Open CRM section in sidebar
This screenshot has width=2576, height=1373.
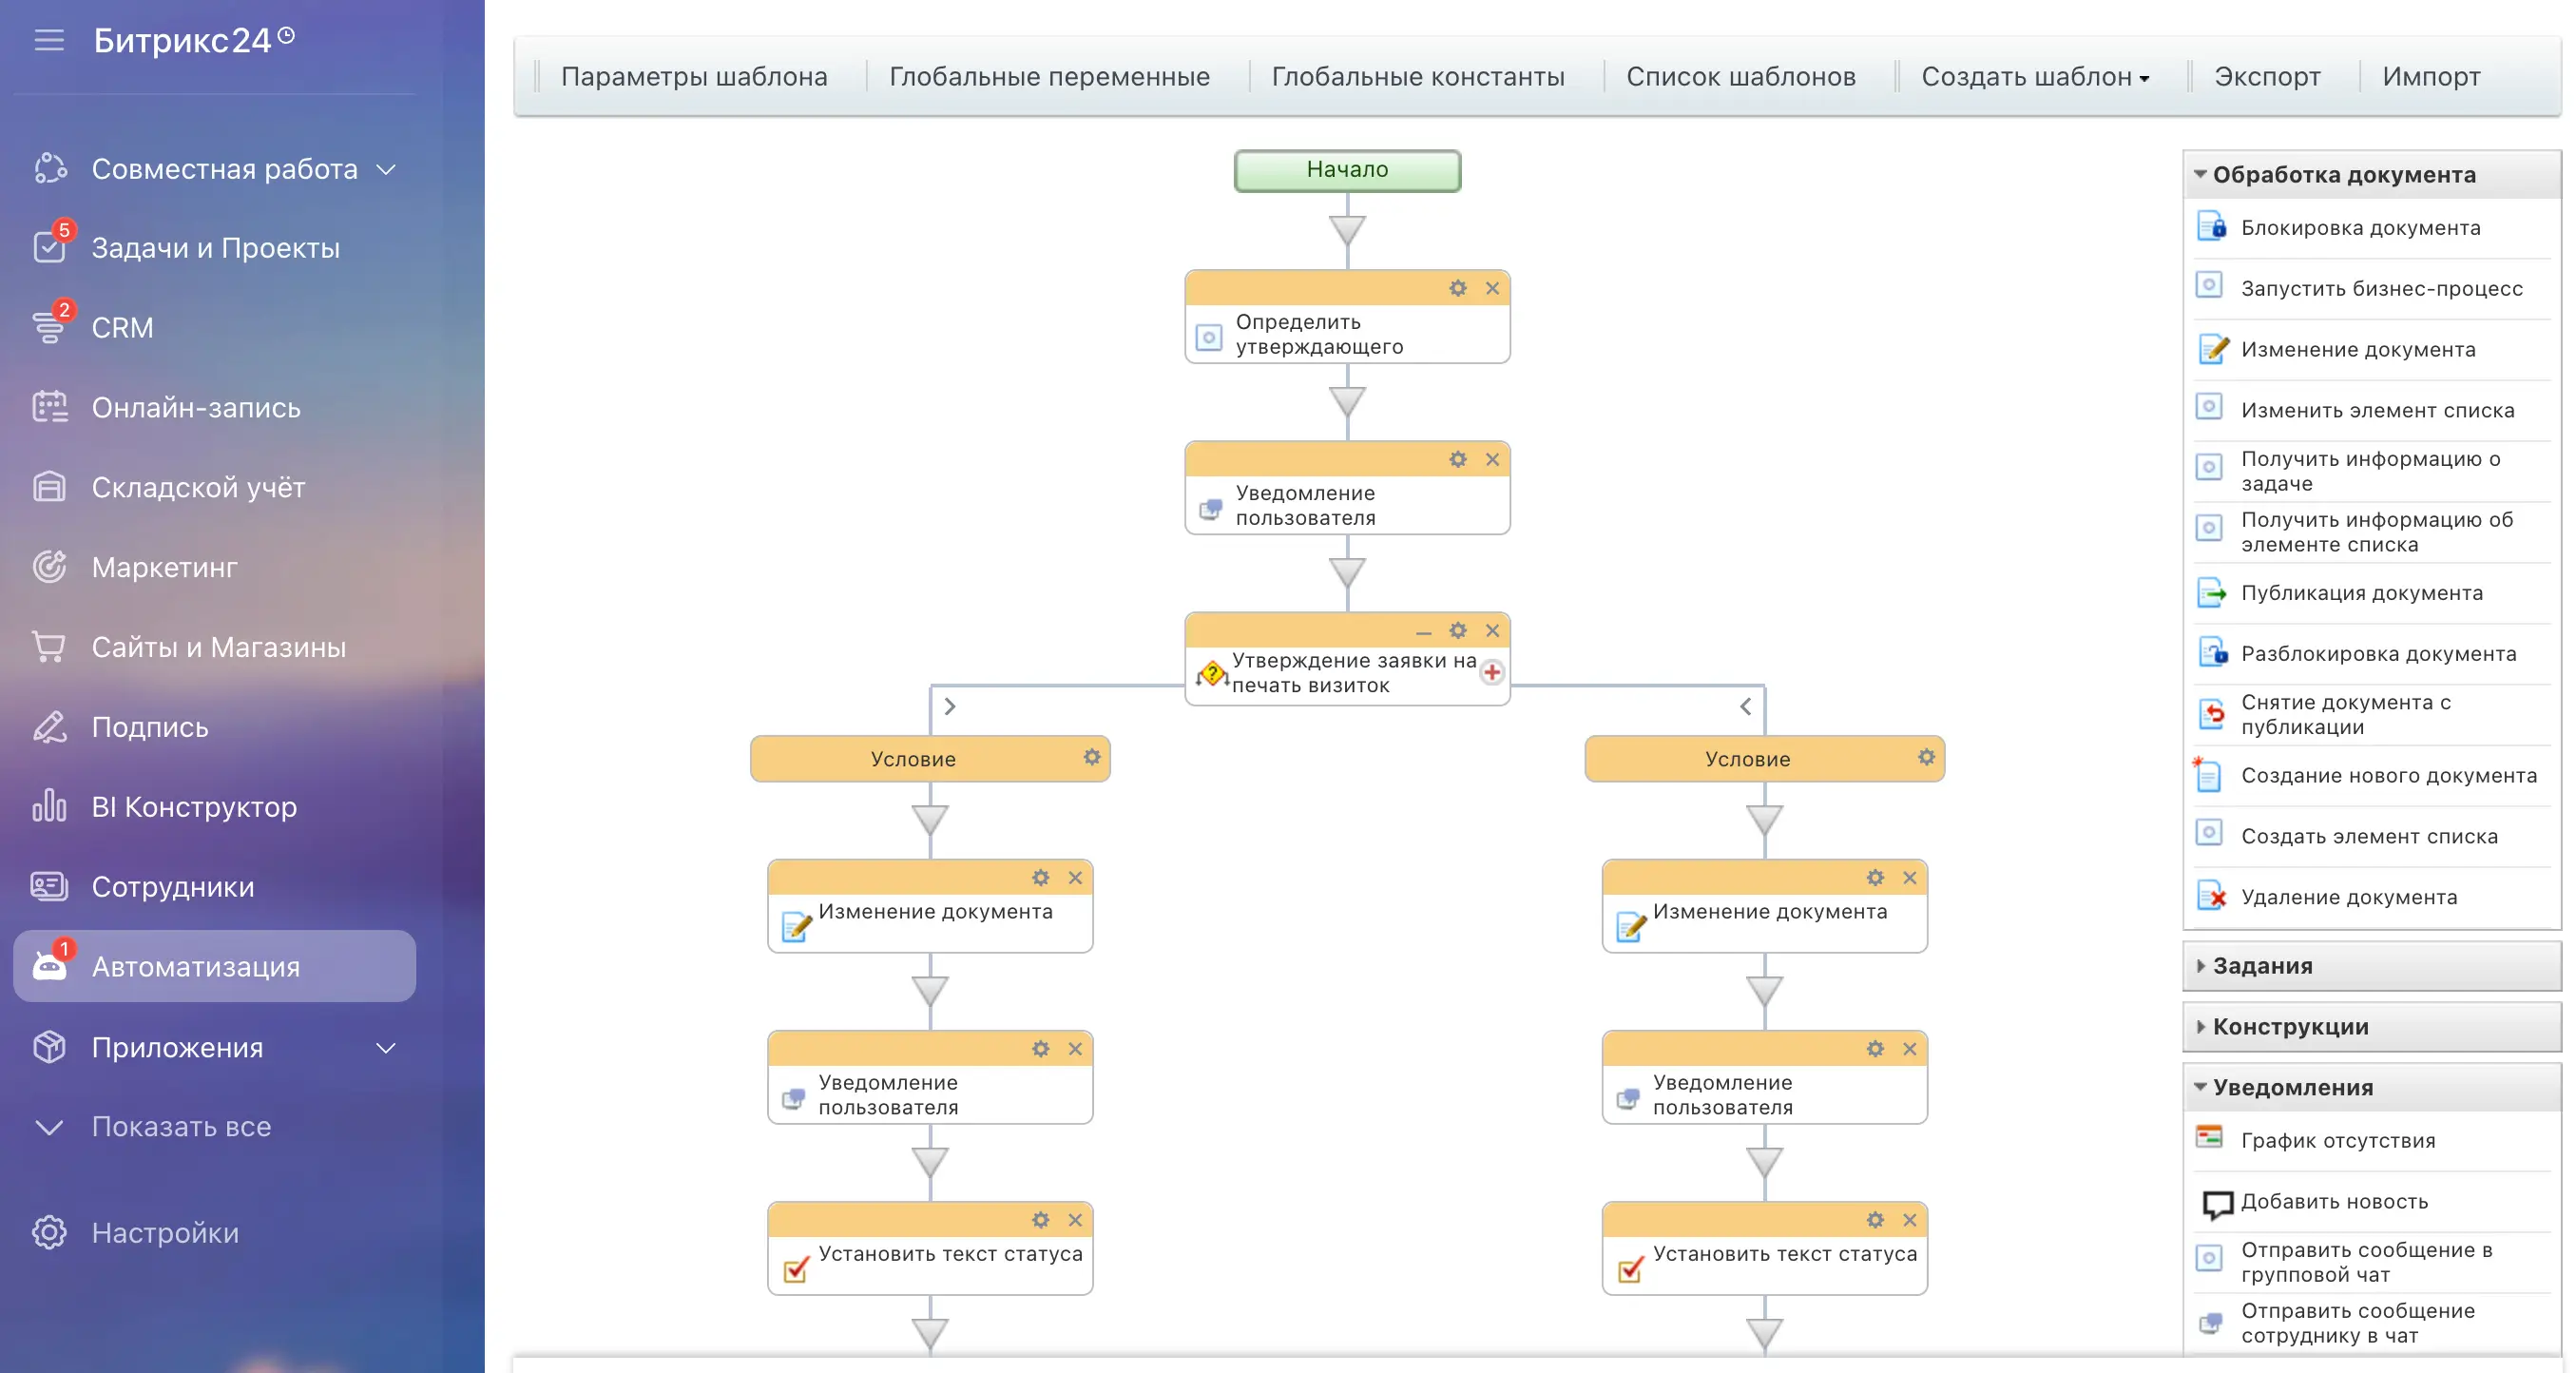pos(122,327)
